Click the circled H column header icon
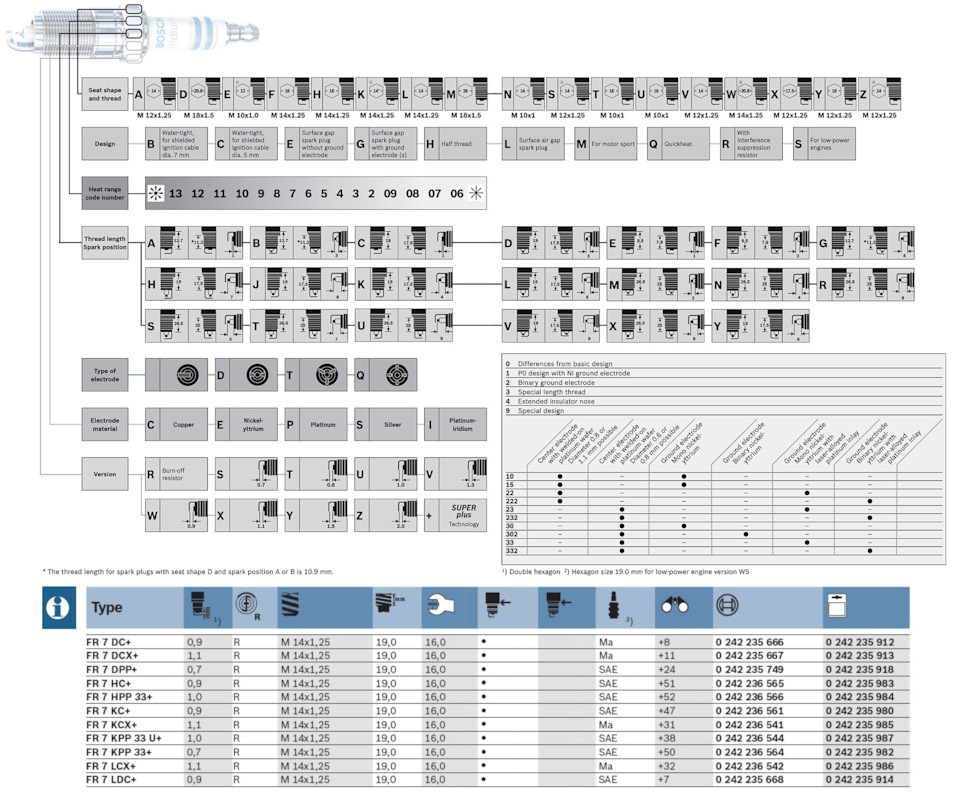The height and width of the screenshot is (800, 960). click(x=727, y=605)
